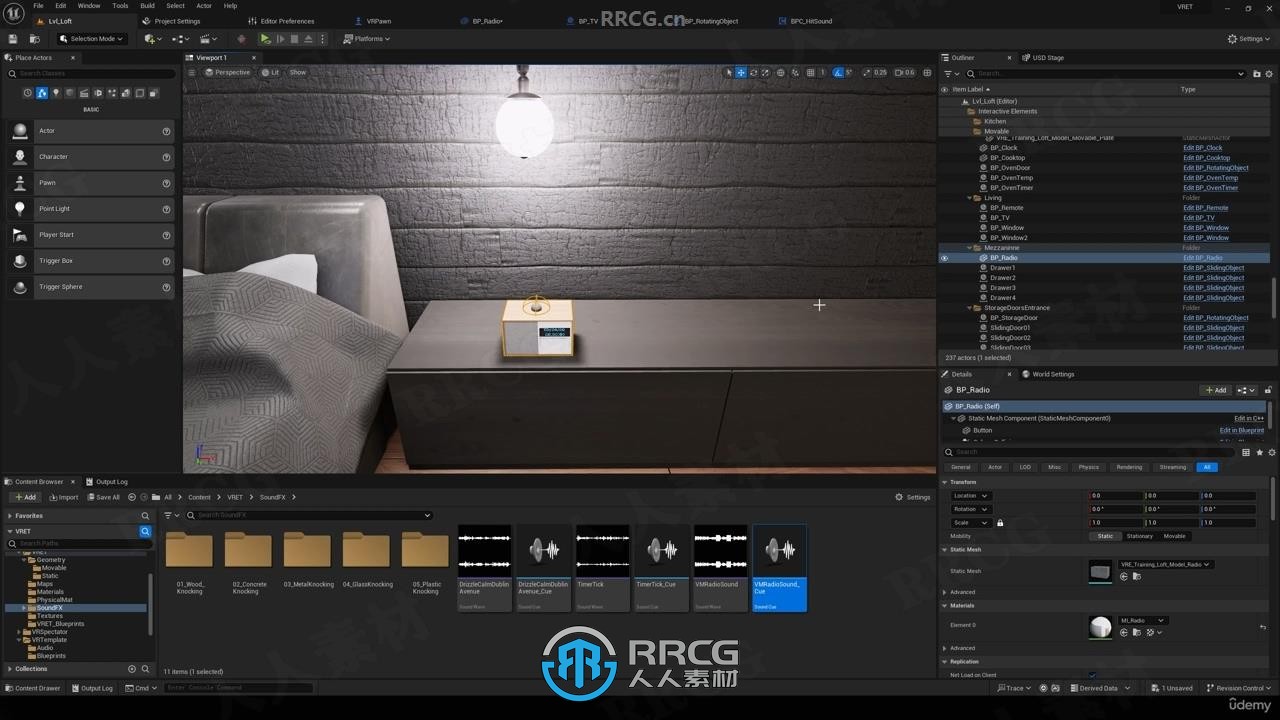Toggle visibility eye for BP_Radio in Outliner

(944, 258)
